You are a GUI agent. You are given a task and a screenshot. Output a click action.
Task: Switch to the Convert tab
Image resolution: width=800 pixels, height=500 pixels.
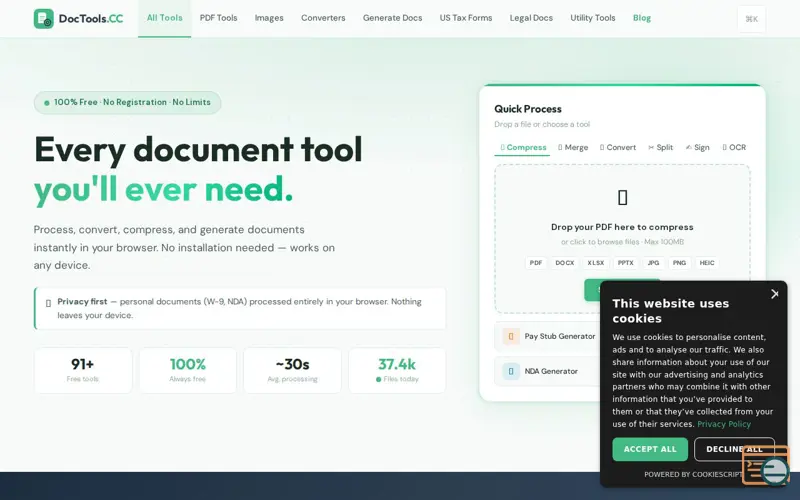pos(618,147)
